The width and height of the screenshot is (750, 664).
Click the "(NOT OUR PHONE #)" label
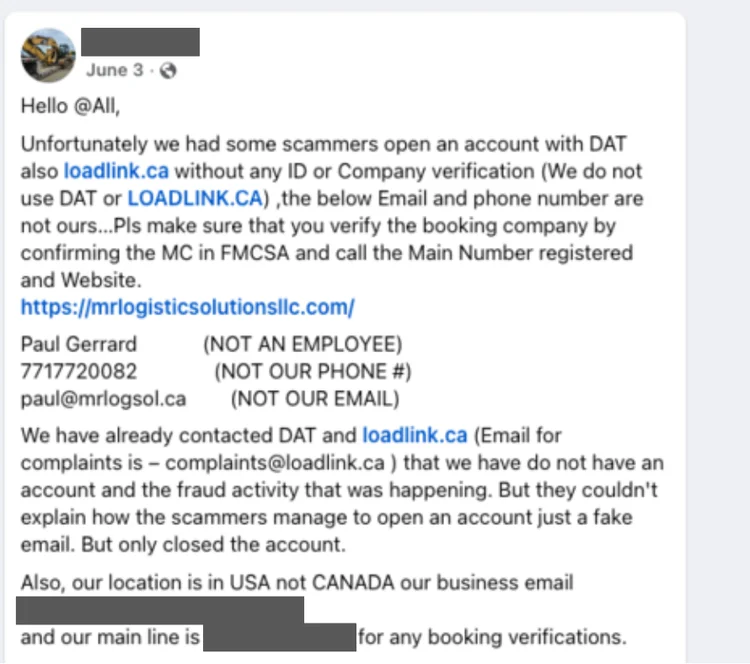coord(313,372)
